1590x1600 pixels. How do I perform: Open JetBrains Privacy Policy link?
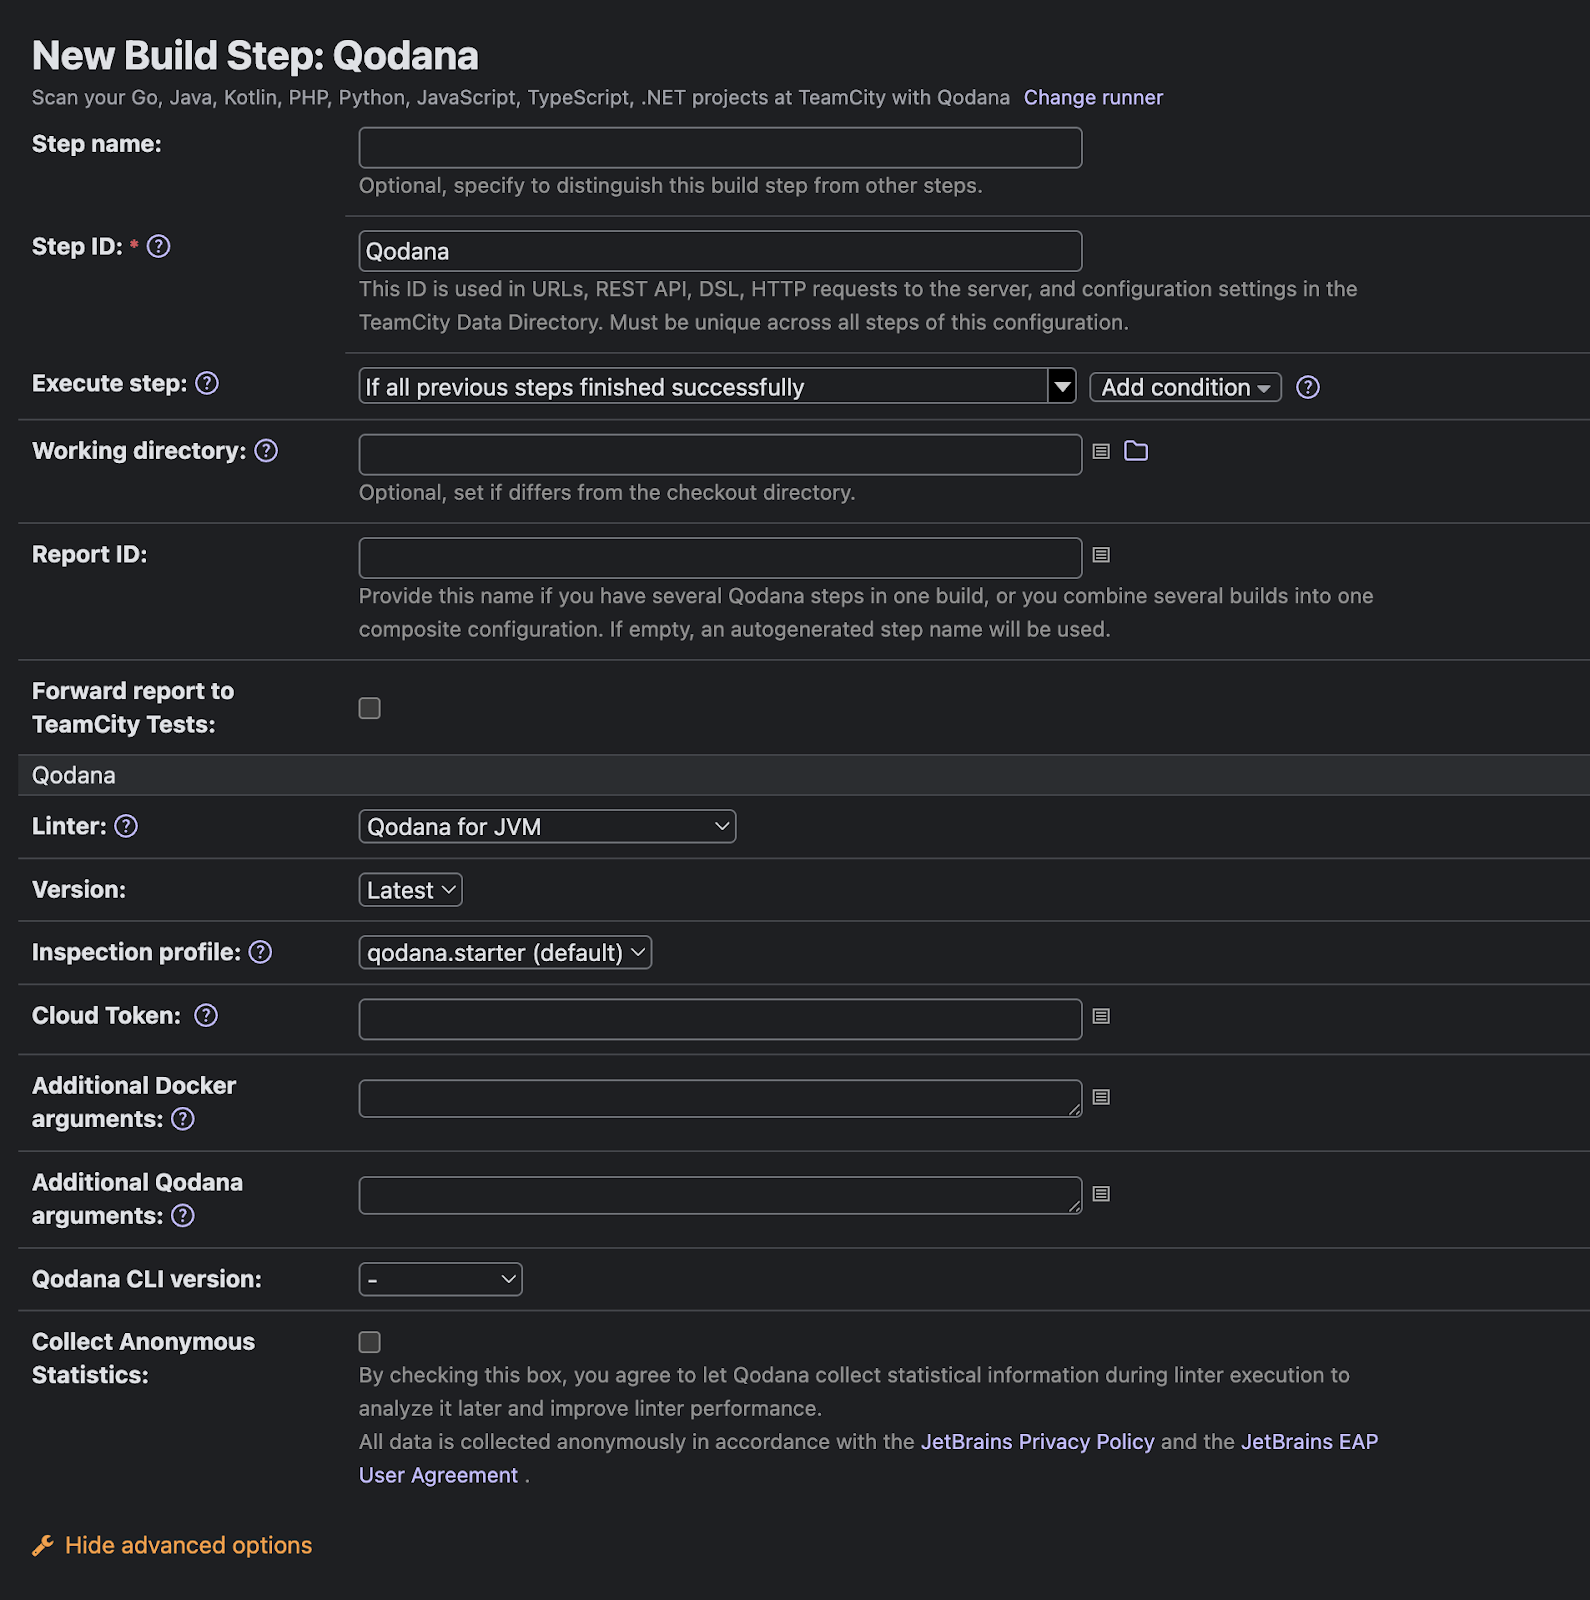1037,1442
